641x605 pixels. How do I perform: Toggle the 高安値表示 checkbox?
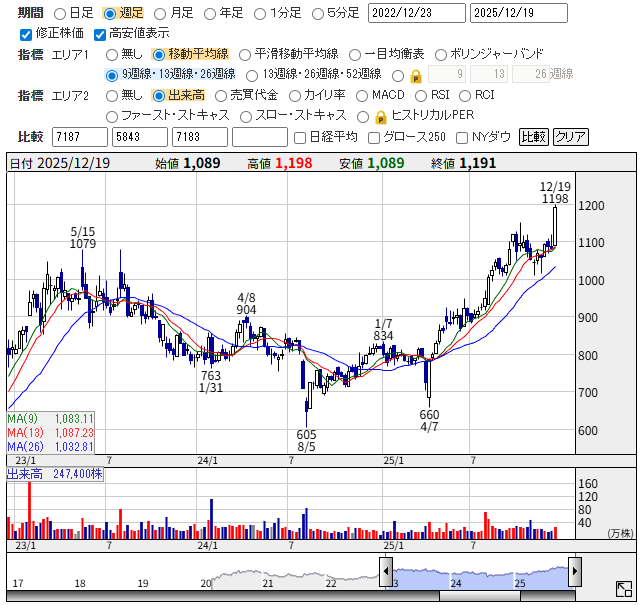click(100, 35)
